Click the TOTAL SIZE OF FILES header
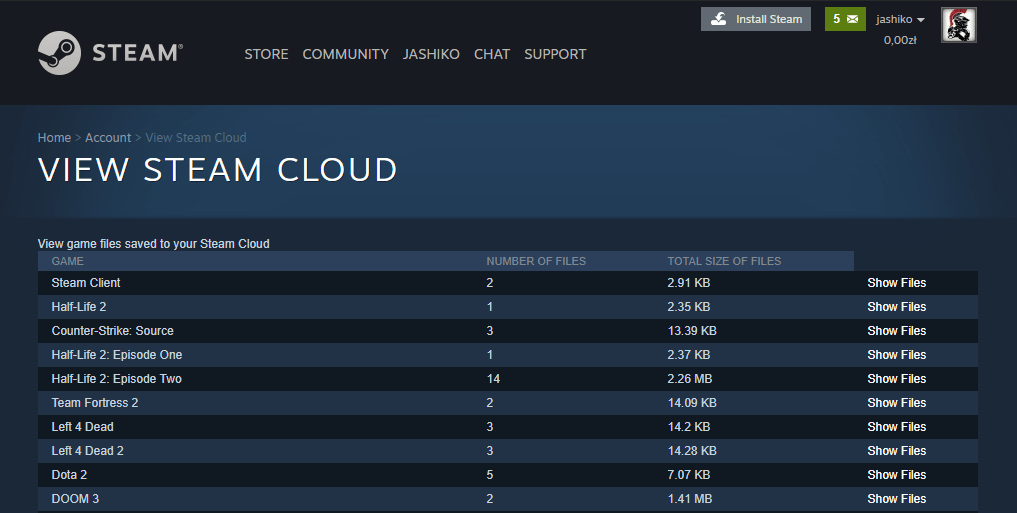The height and width of the screenshot is (513, 1017). click(724, 261)
